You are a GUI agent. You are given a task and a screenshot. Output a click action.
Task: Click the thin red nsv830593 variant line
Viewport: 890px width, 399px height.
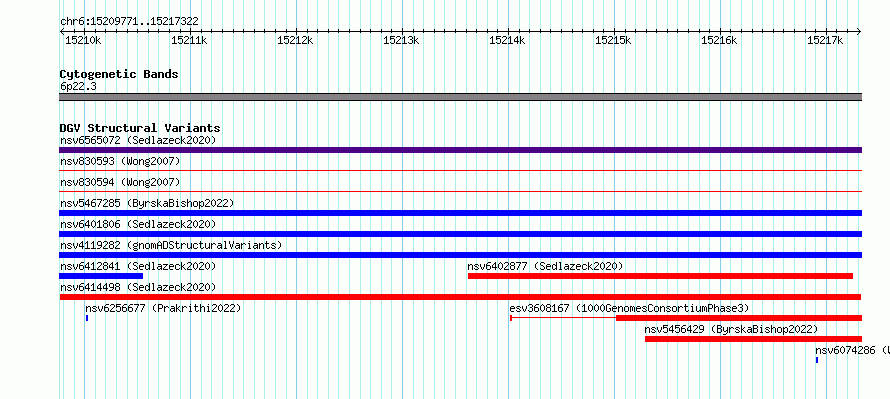(460, 170)
